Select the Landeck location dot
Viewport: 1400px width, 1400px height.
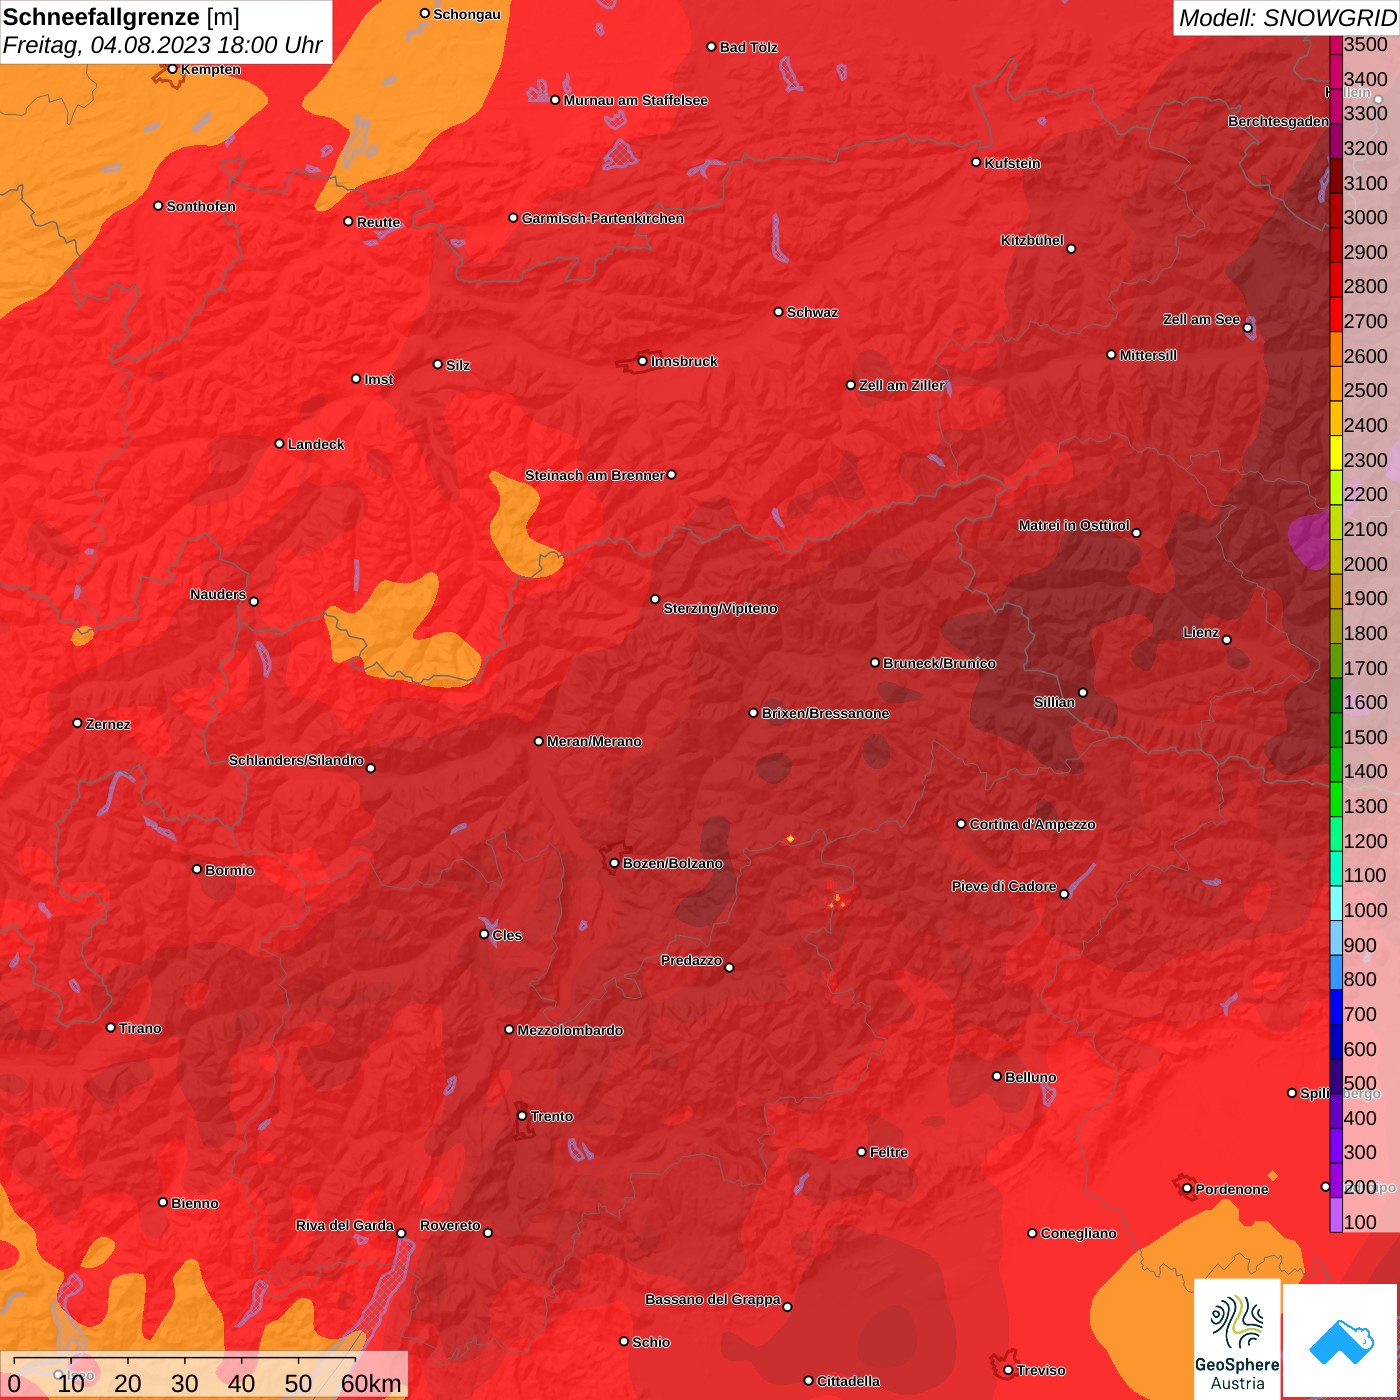pyautogui.click(x=279, y=443)
